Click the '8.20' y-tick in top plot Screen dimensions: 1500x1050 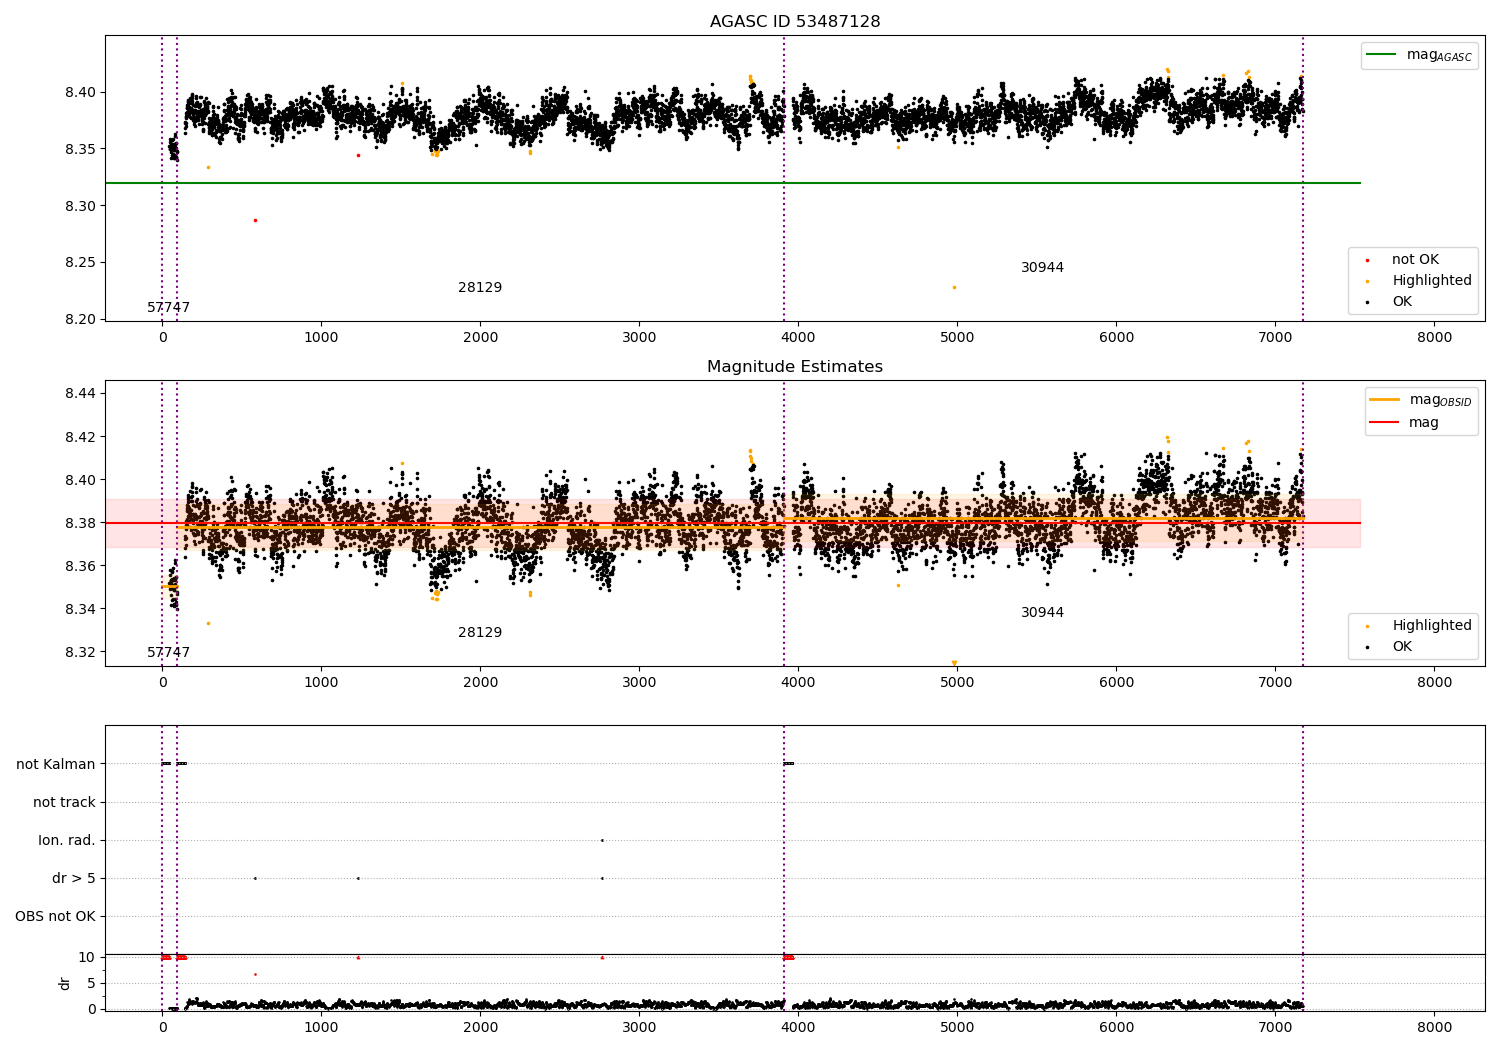click(x=81, y=320)
